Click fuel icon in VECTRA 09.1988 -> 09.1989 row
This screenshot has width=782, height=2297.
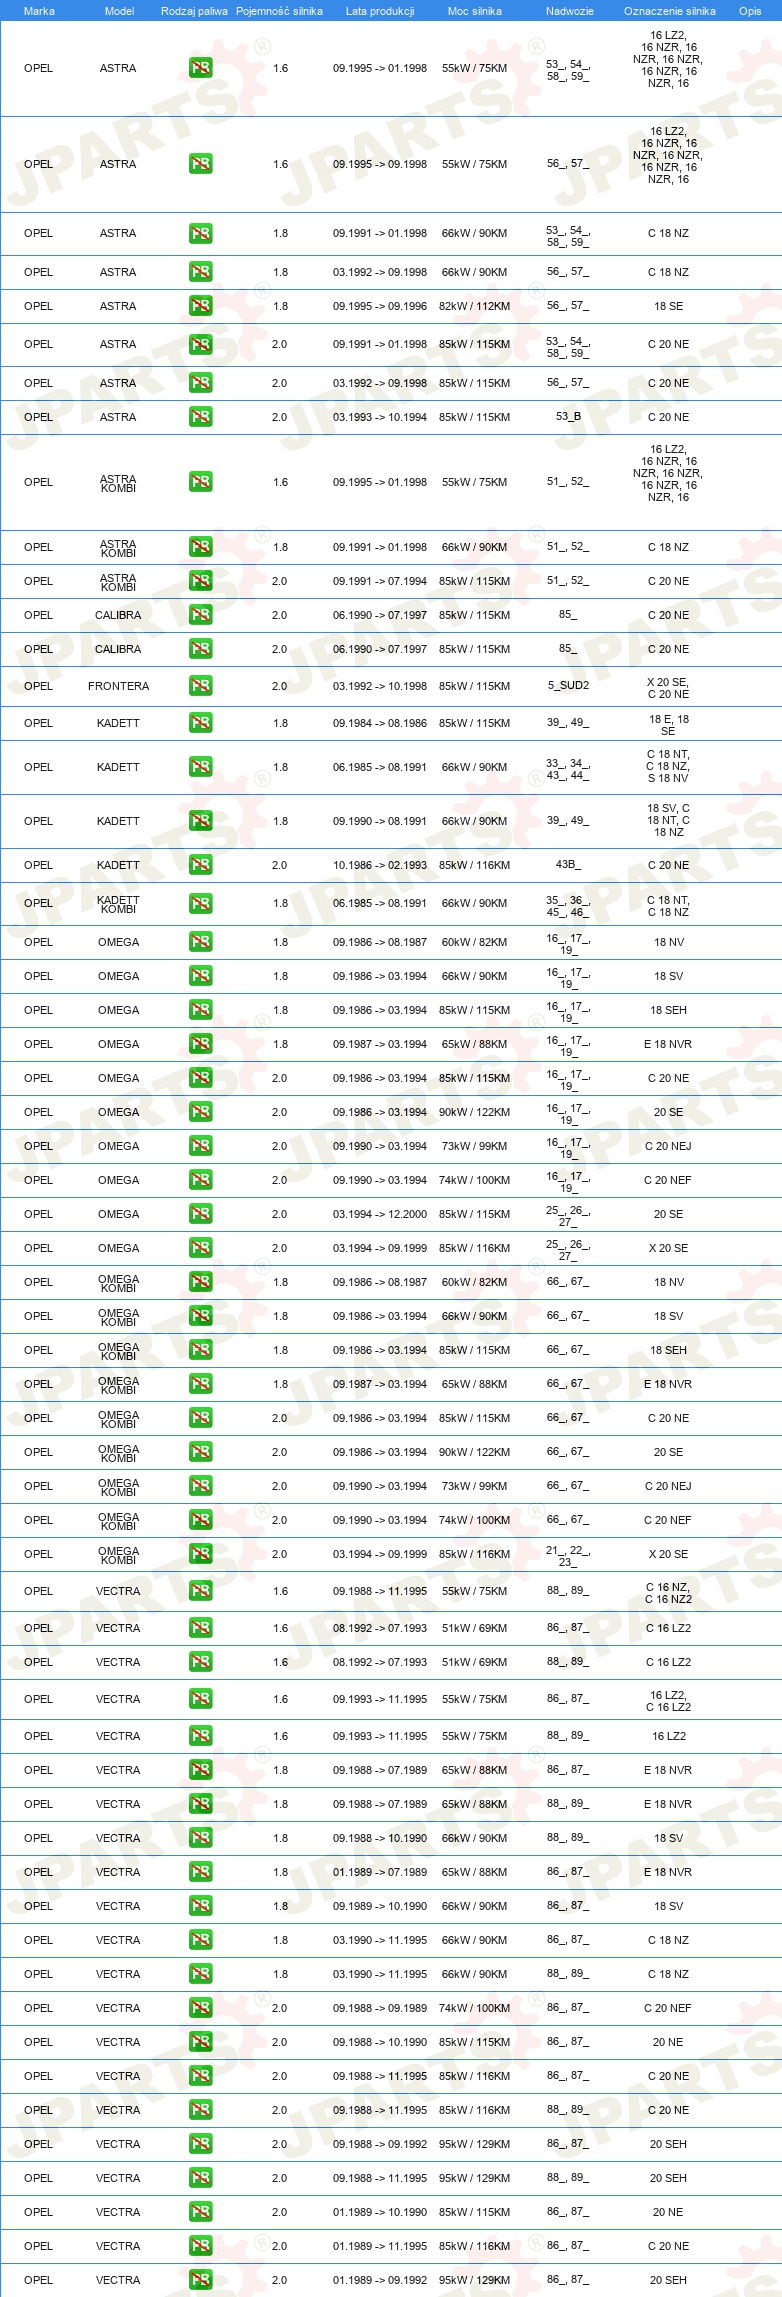[x=200, y=2008]
